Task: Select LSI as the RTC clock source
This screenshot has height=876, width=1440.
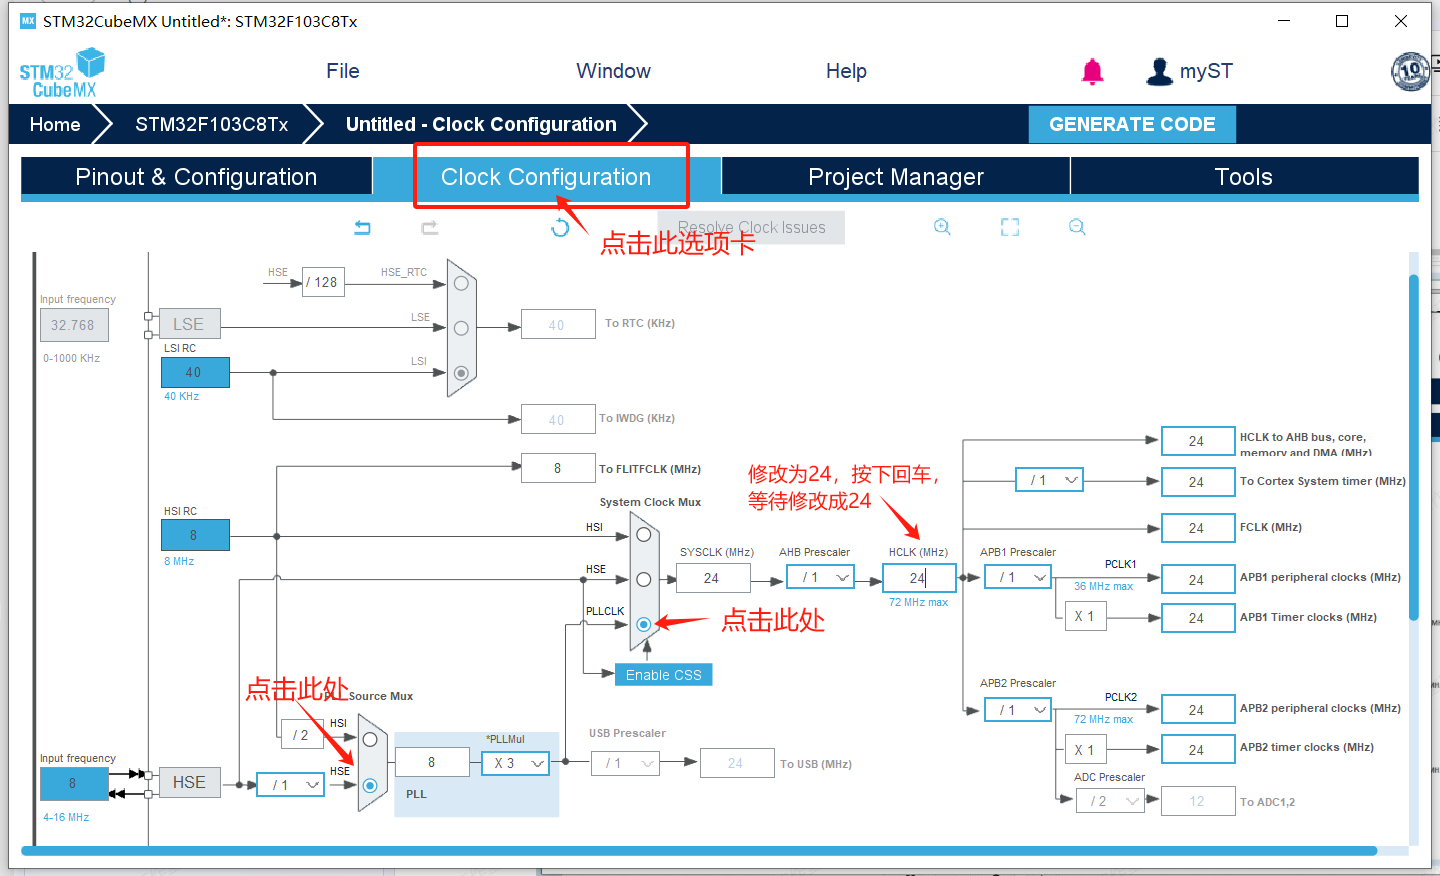Action: pyautogui.click(x=461, y=373)
